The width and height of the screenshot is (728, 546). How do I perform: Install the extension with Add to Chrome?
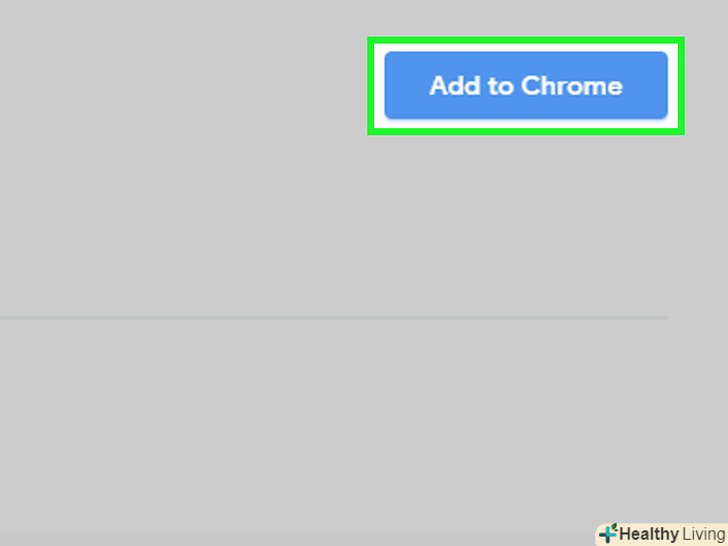click(x=526, y=85)
